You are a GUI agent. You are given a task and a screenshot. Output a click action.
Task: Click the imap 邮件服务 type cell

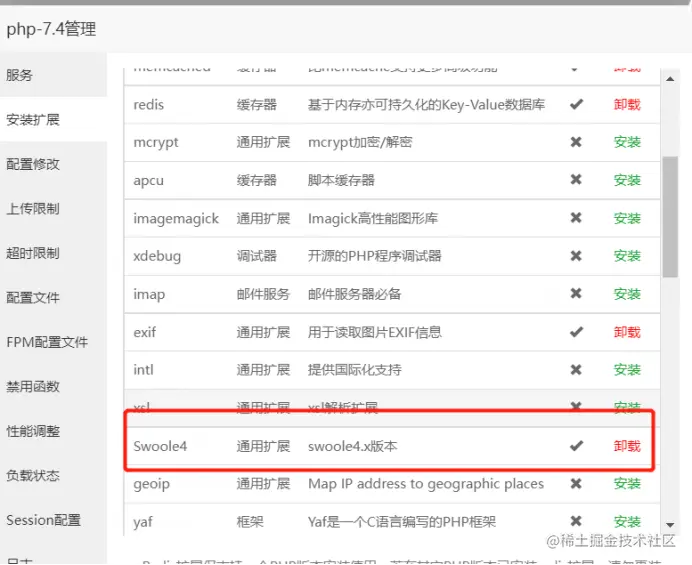pyautogui.click(x=263, y=294)
